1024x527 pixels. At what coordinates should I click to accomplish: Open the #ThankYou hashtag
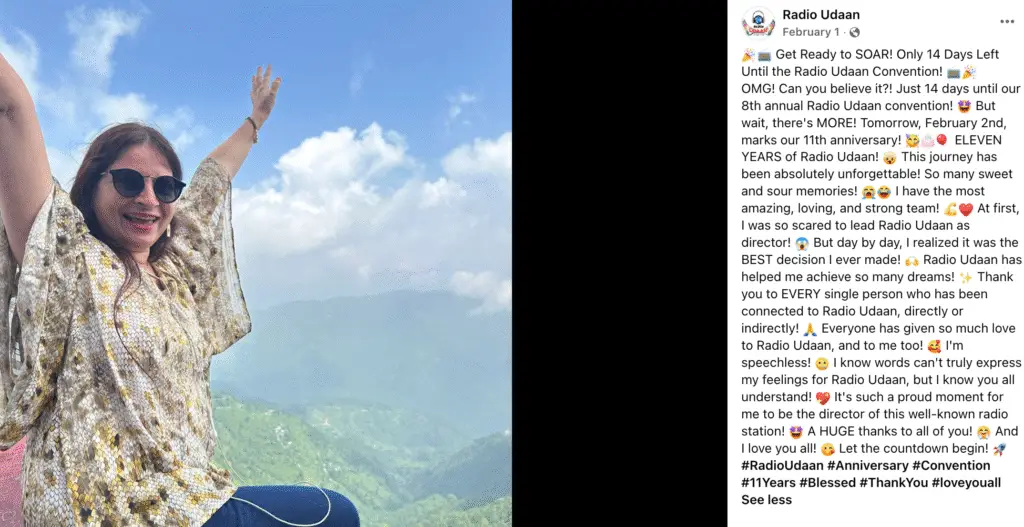[893, 483]
